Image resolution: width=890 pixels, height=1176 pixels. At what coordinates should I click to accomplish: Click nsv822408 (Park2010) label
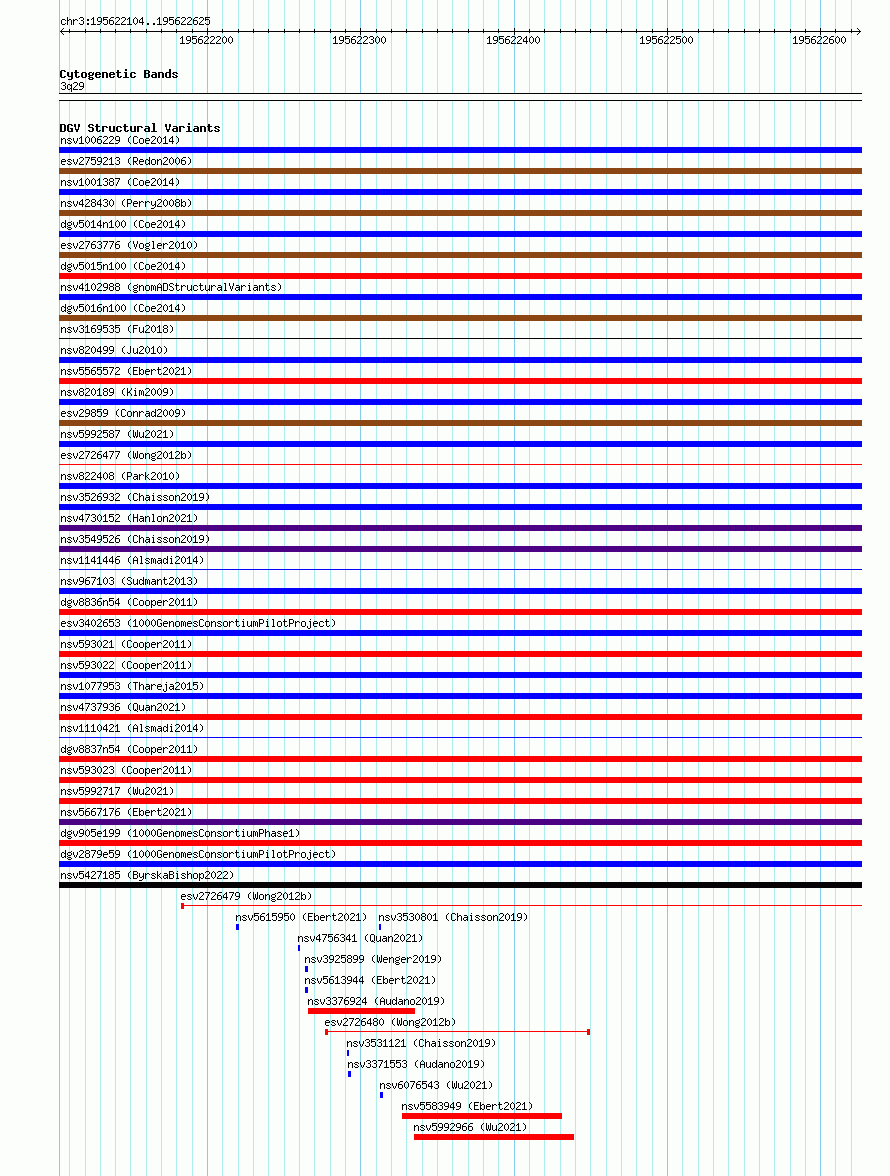click(120, 476)
